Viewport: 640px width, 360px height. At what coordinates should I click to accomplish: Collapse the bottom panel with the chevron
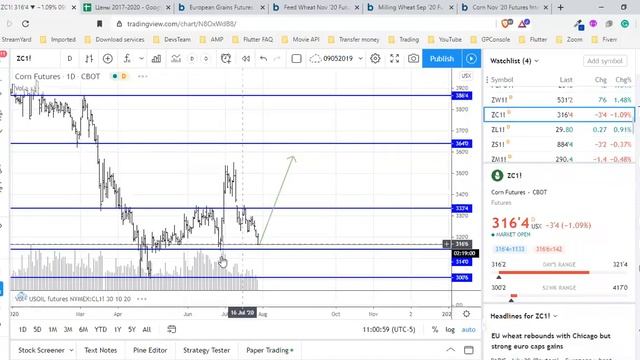[x=451, y=350]
